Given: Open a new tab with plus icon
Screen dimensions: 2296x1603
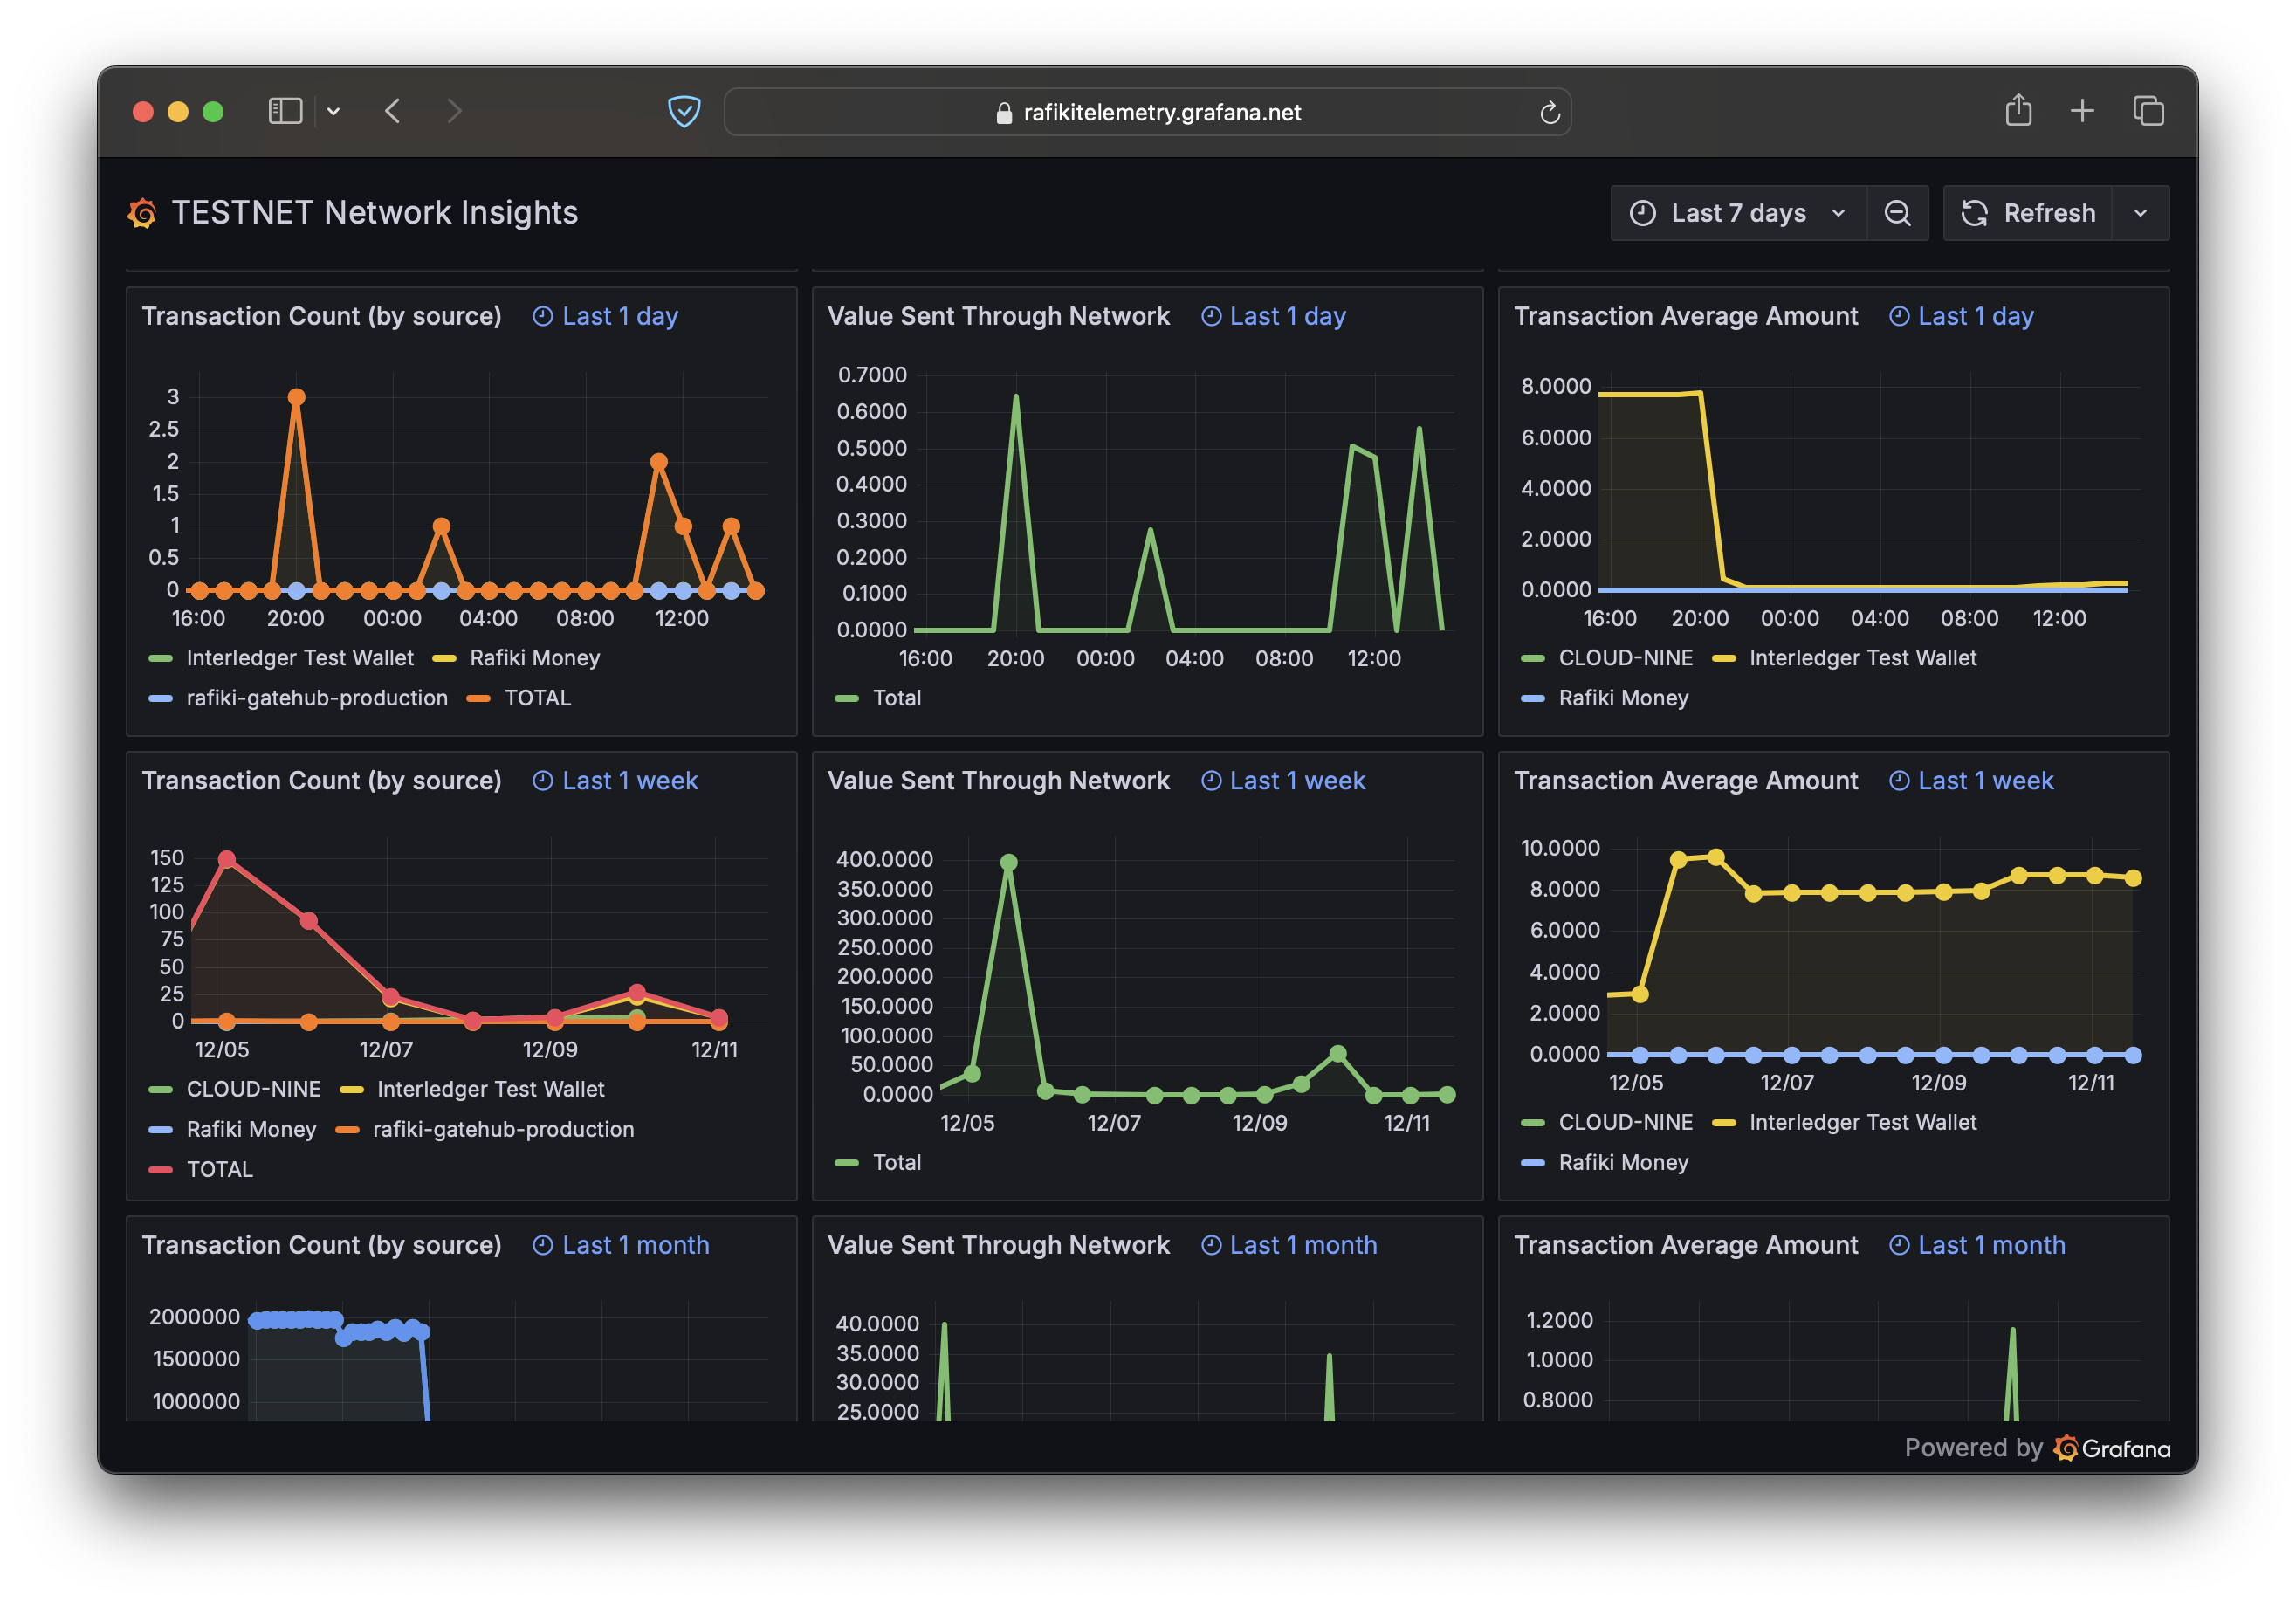Looking at the screenshot, I should (2082, 110).
